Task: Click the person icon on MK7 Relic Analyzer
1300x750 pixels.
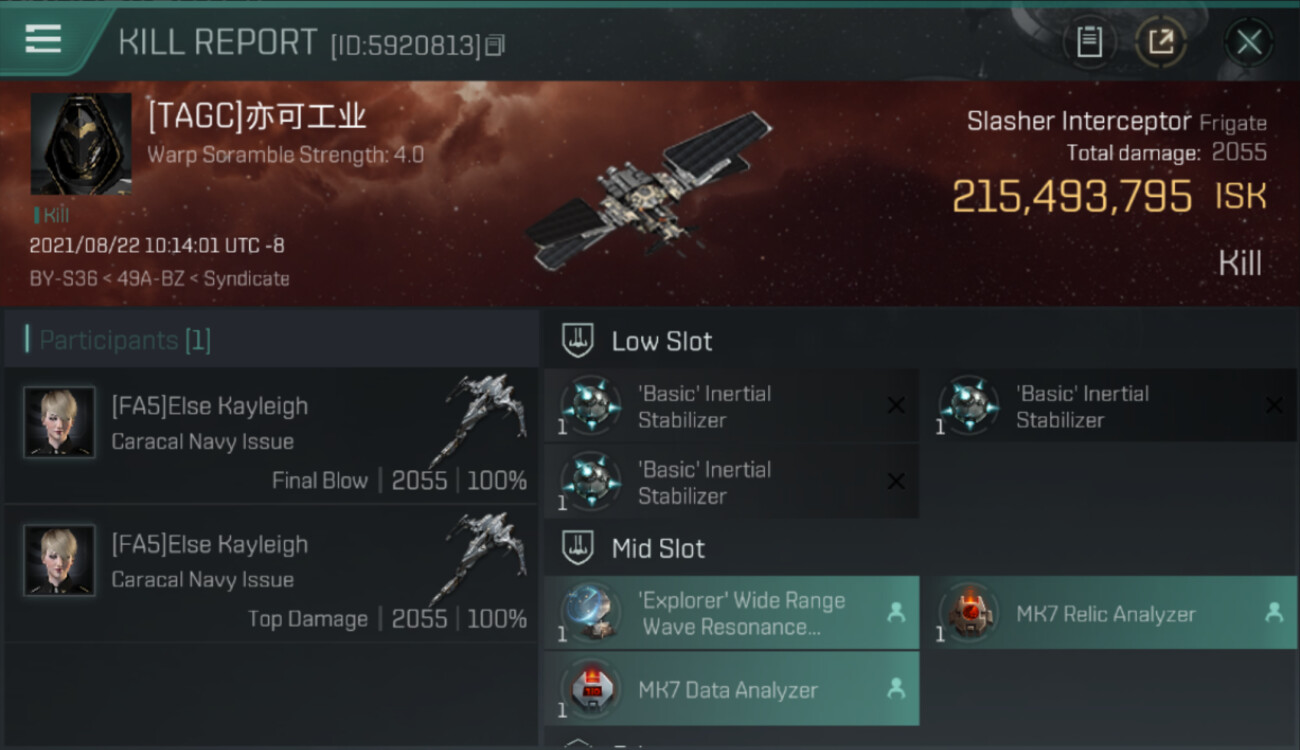Action: click(1273, 612)
